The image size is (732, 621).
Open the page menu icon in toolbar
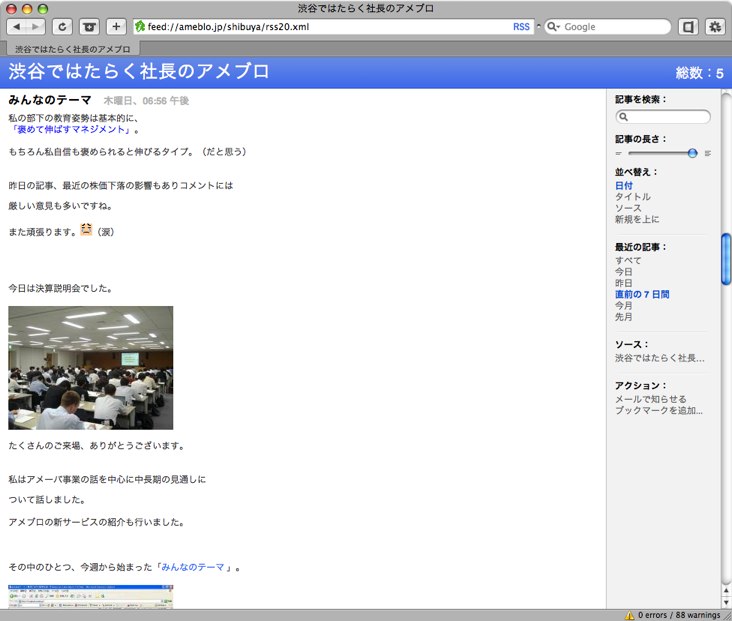688,27
